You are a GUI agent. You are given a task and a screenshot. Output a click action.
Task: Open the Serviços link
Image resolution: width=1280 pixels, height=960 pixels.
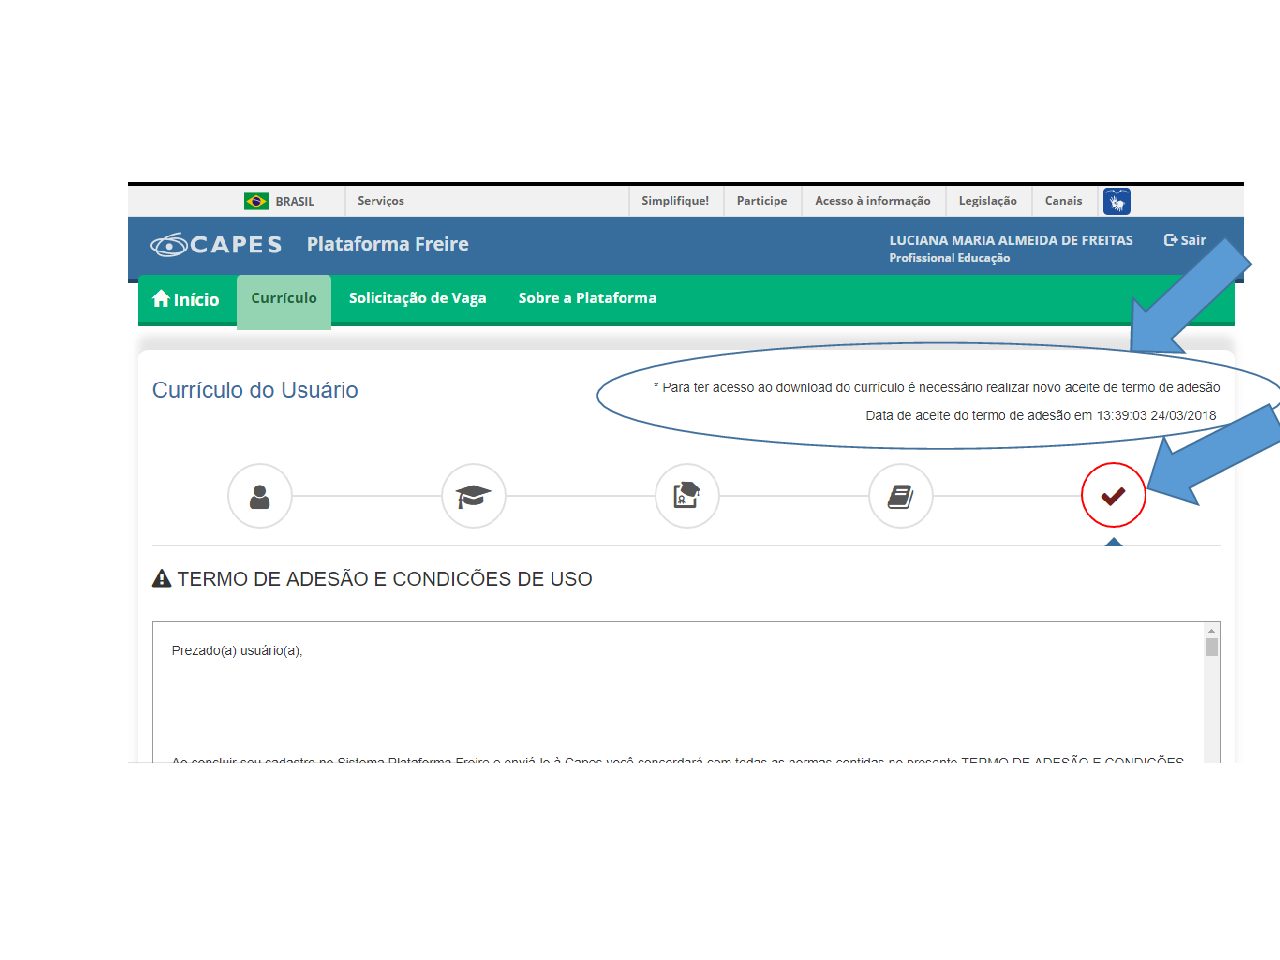point(380,201)
